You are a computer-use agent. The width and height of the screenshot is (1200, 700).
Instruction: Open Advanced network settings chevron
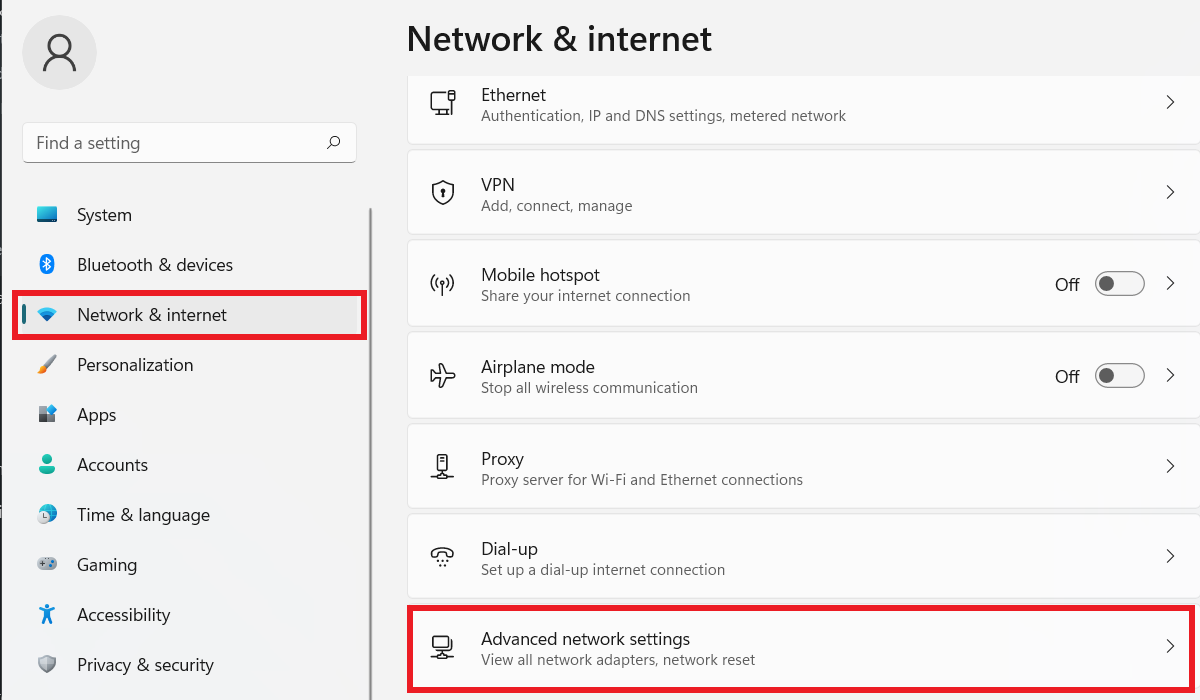[1170, 647]
